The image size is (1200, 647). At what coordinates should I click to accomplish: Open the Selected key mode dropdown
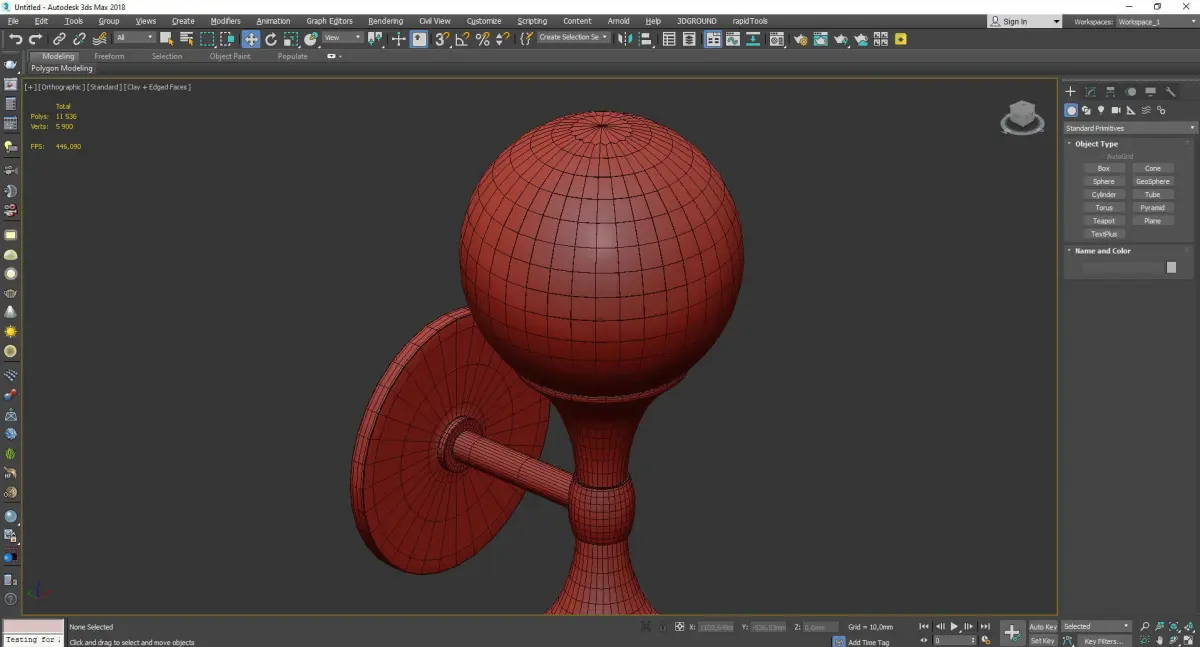point(1096,626)
